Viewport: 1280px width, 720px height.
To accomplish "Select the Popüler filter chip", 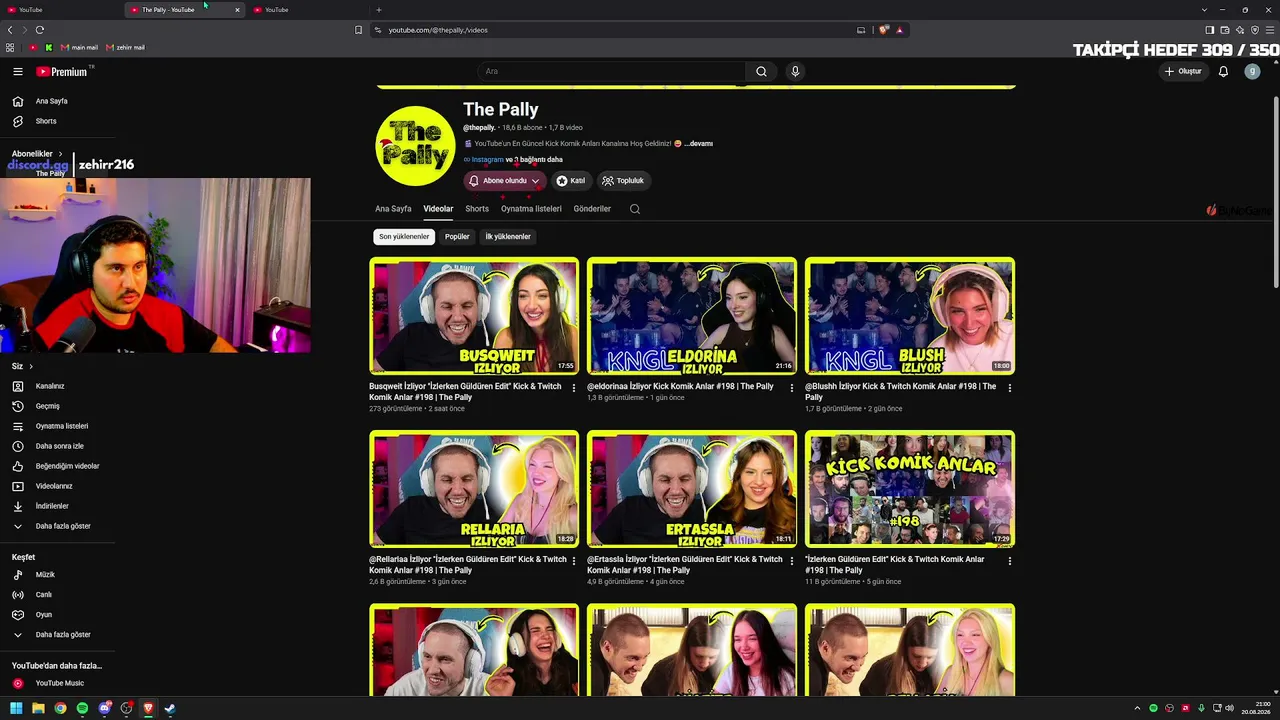I will [457, 237].
